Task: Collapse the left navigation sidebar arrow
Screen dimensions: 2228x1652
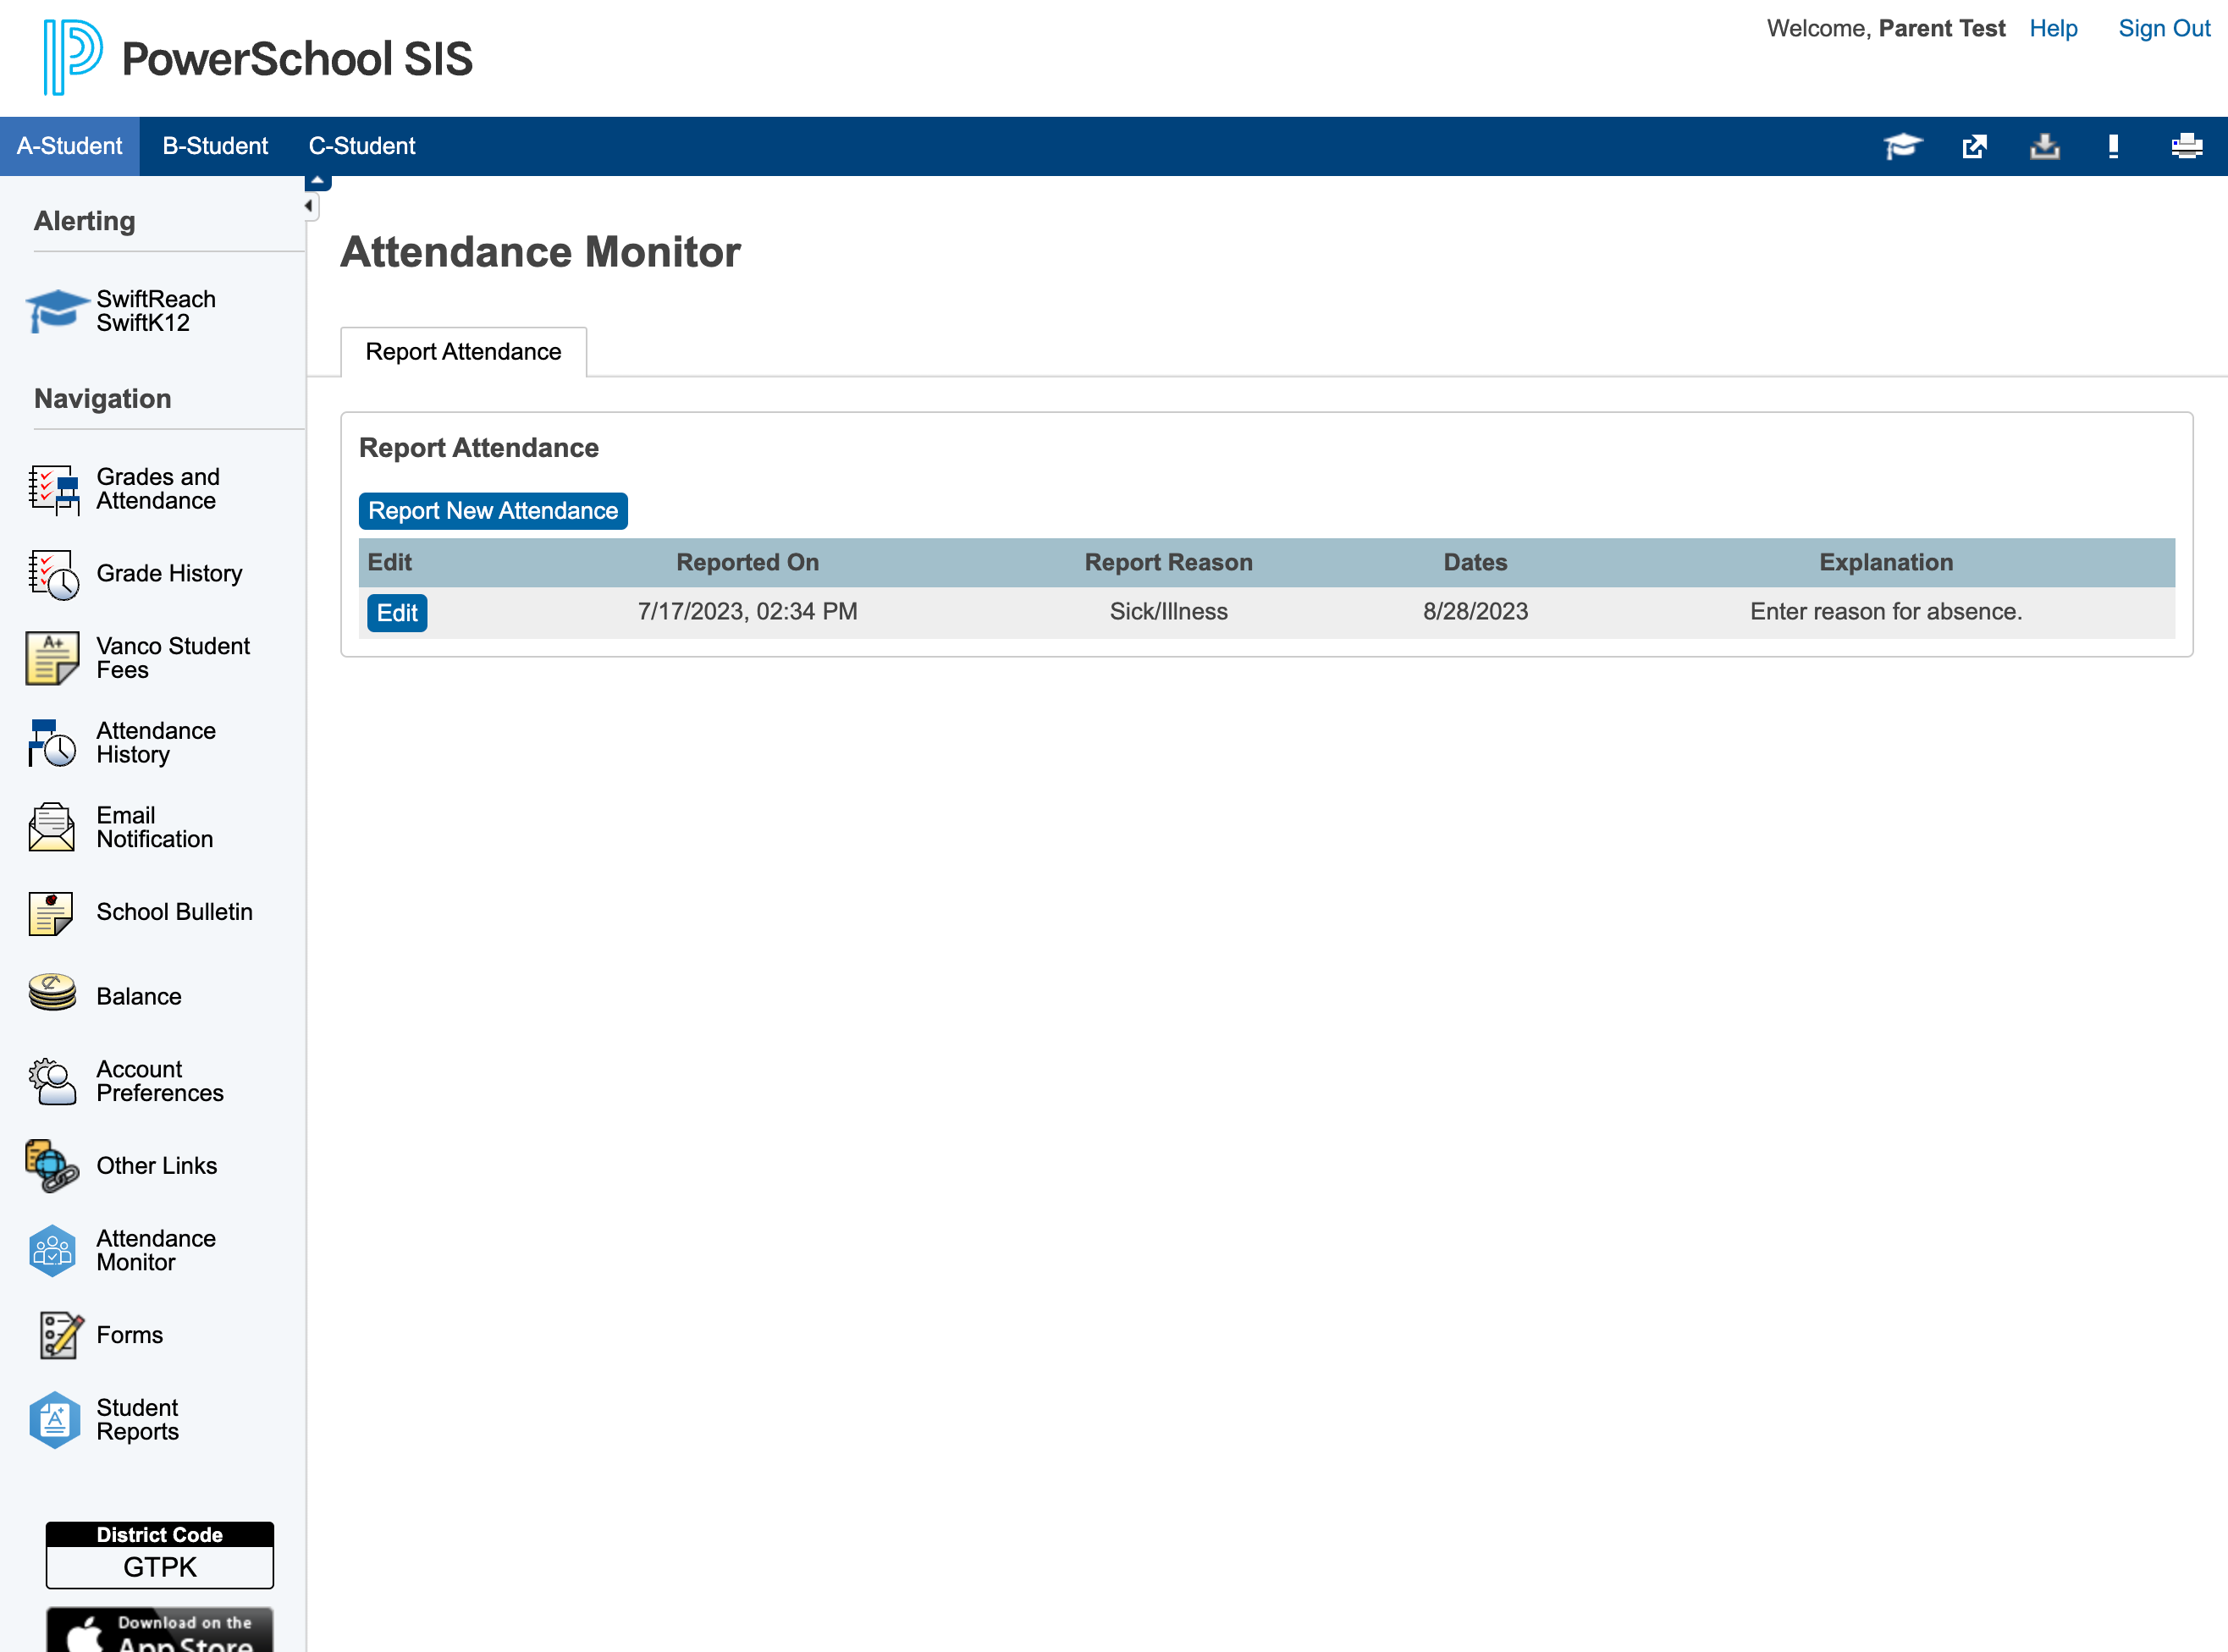Action: (309, 206)
